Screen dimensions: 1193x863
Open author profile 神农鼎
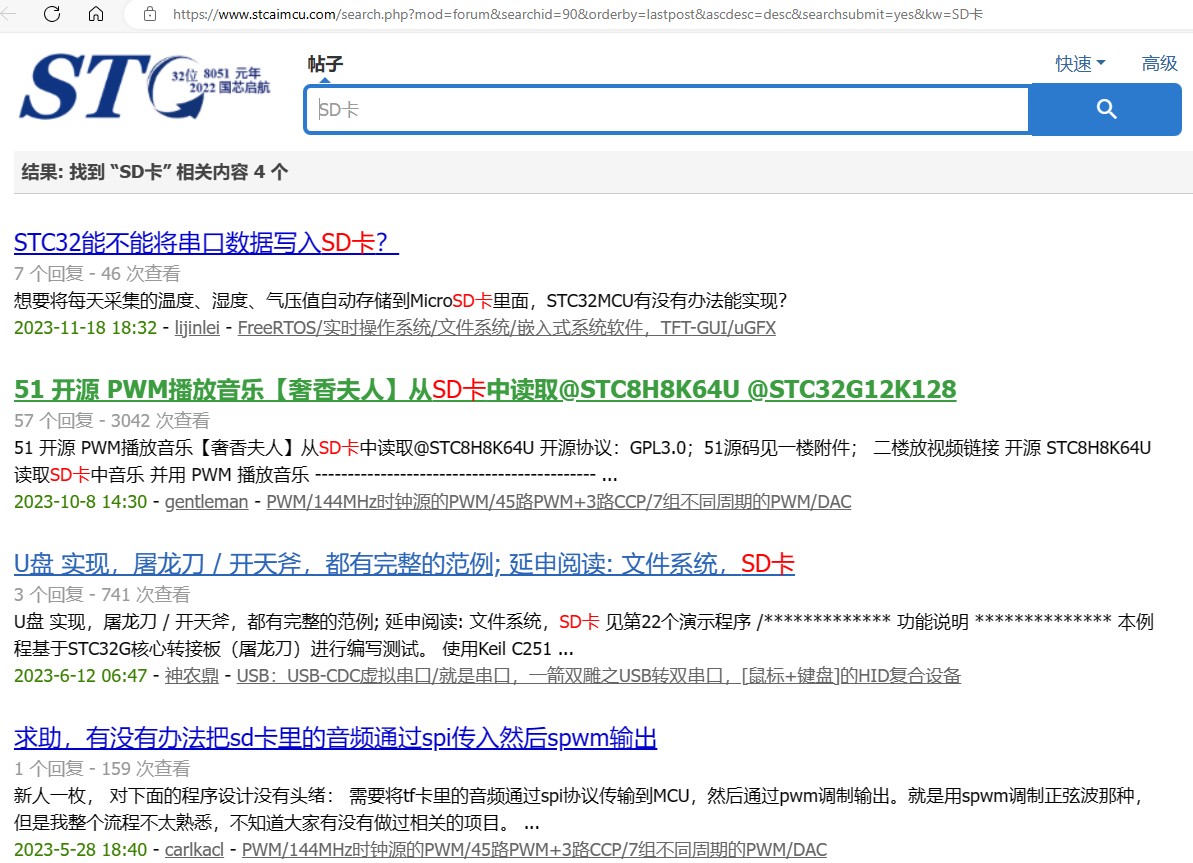pyautogui.click(x=192, y=676)
